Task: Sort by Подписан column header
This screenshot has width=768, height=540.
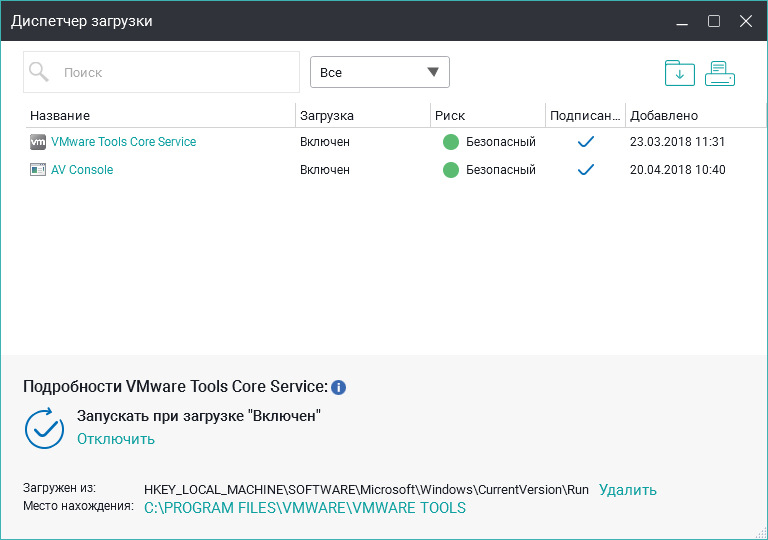Action: tap(585, 116)
